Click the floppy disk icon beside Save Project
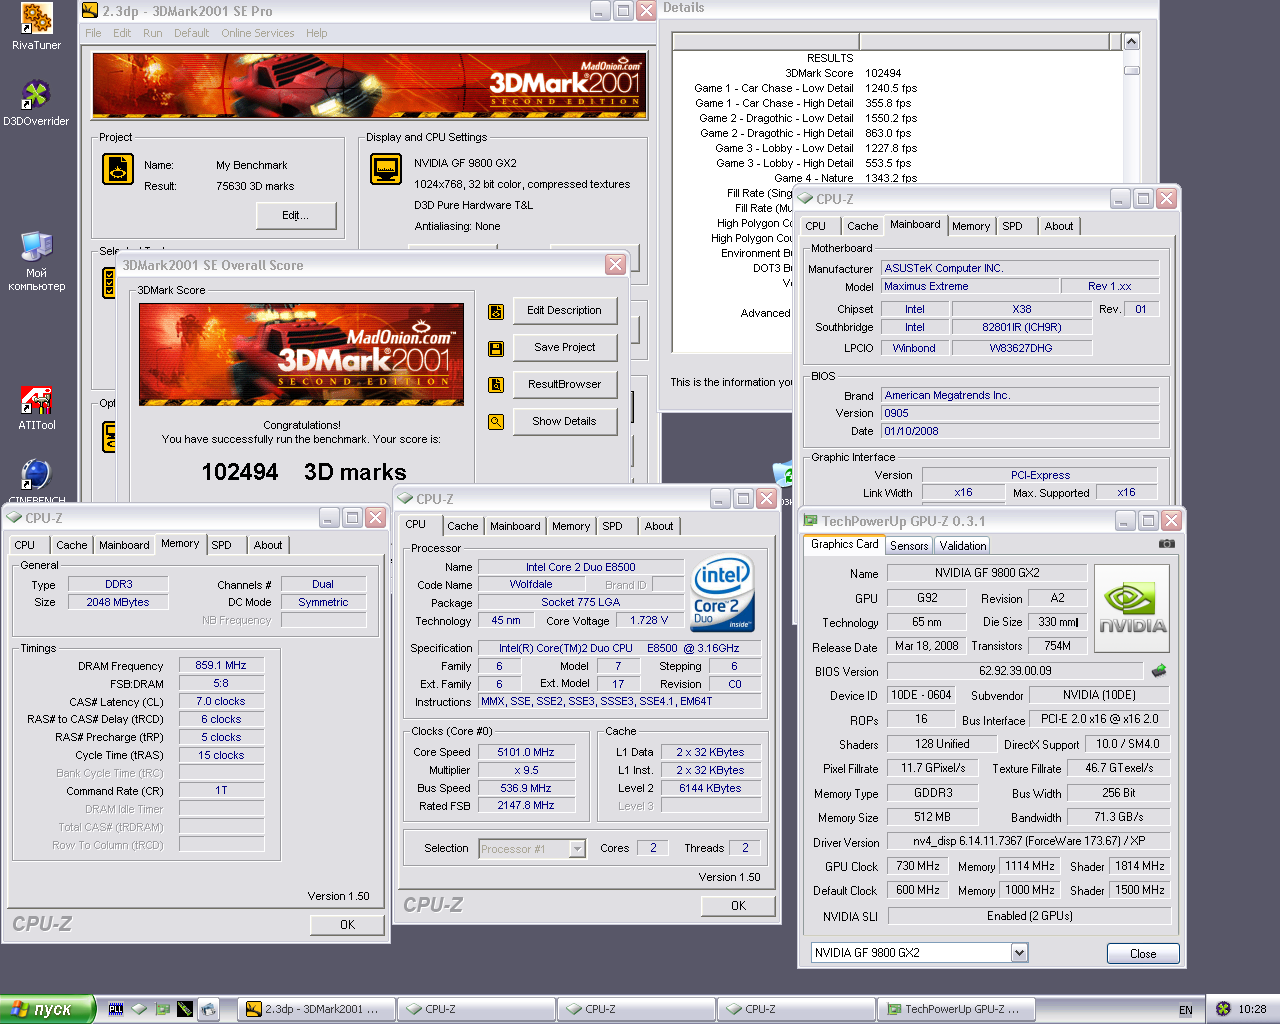1280x1024 pixels. (496, 349)
